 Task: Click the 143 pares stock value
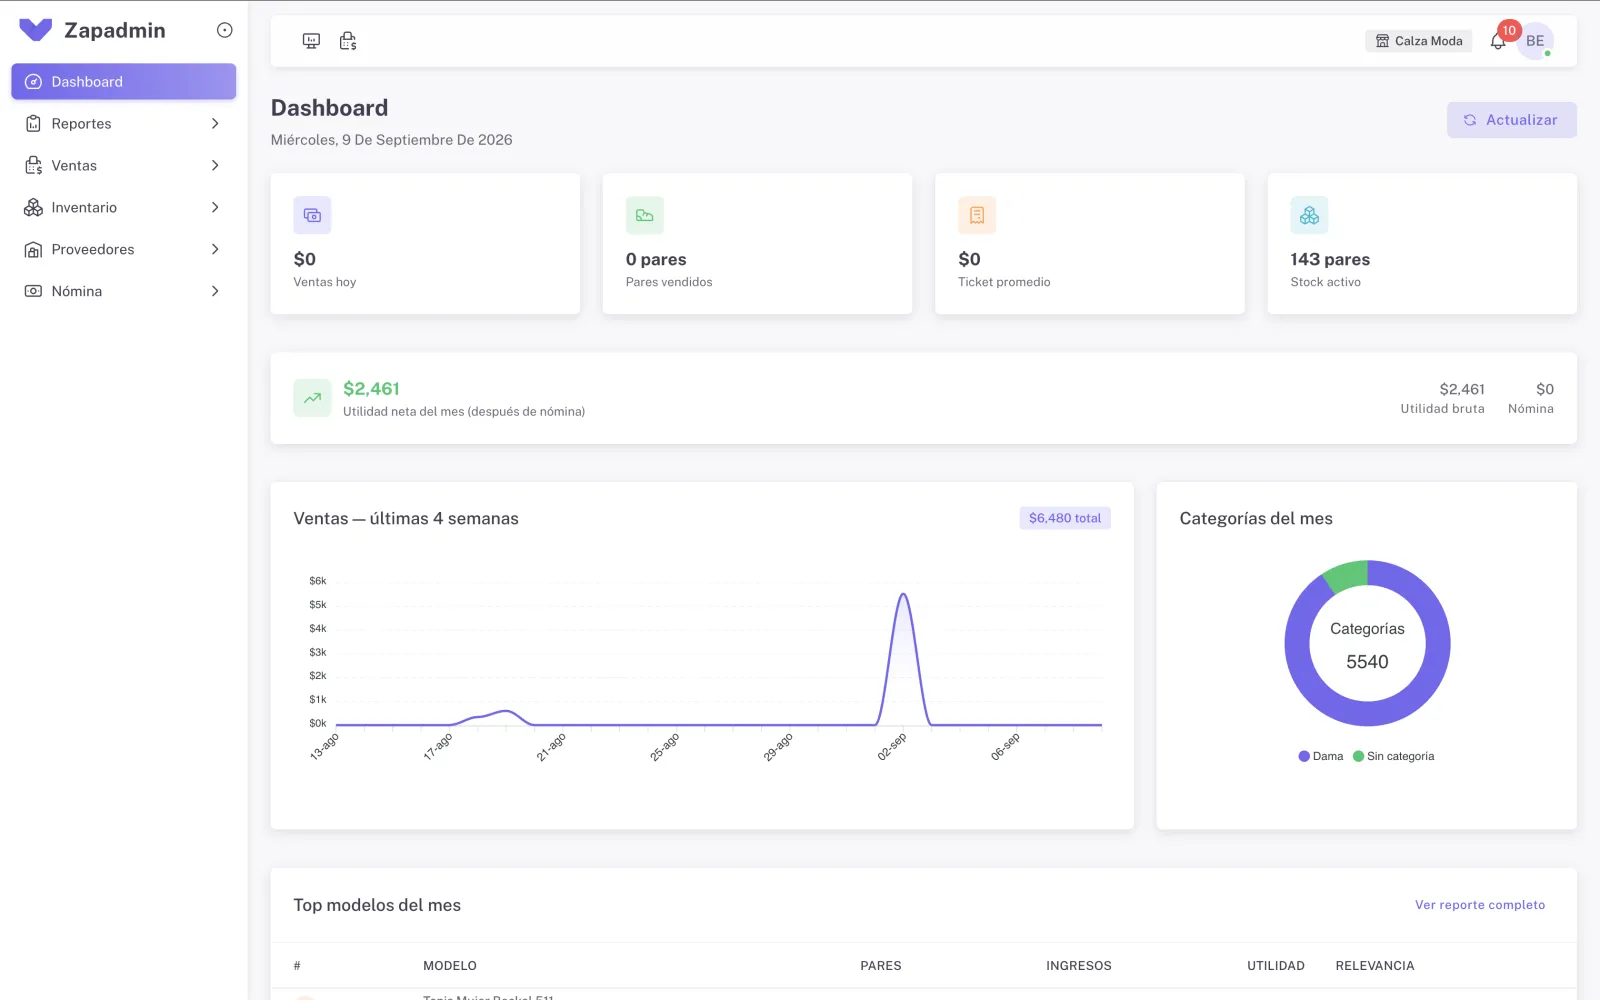pos(1330,260)
